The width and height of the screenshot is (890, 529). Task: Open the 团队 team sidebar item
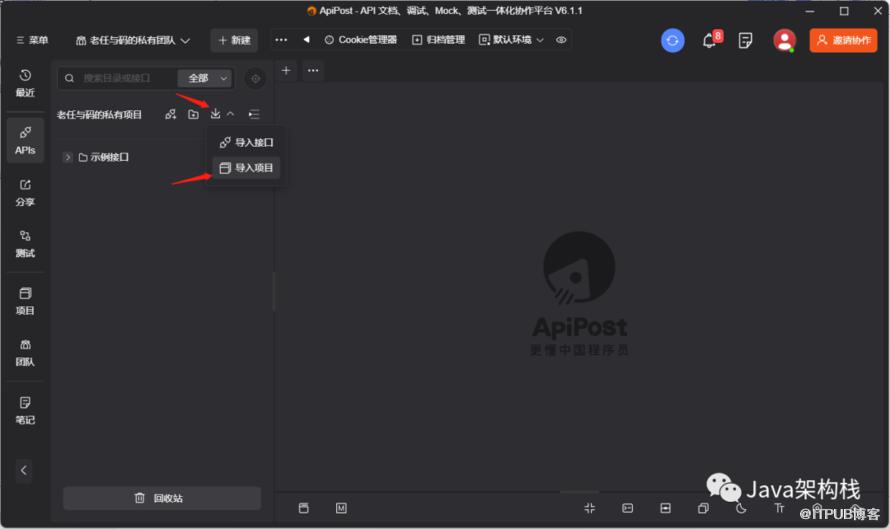(25, 352)
